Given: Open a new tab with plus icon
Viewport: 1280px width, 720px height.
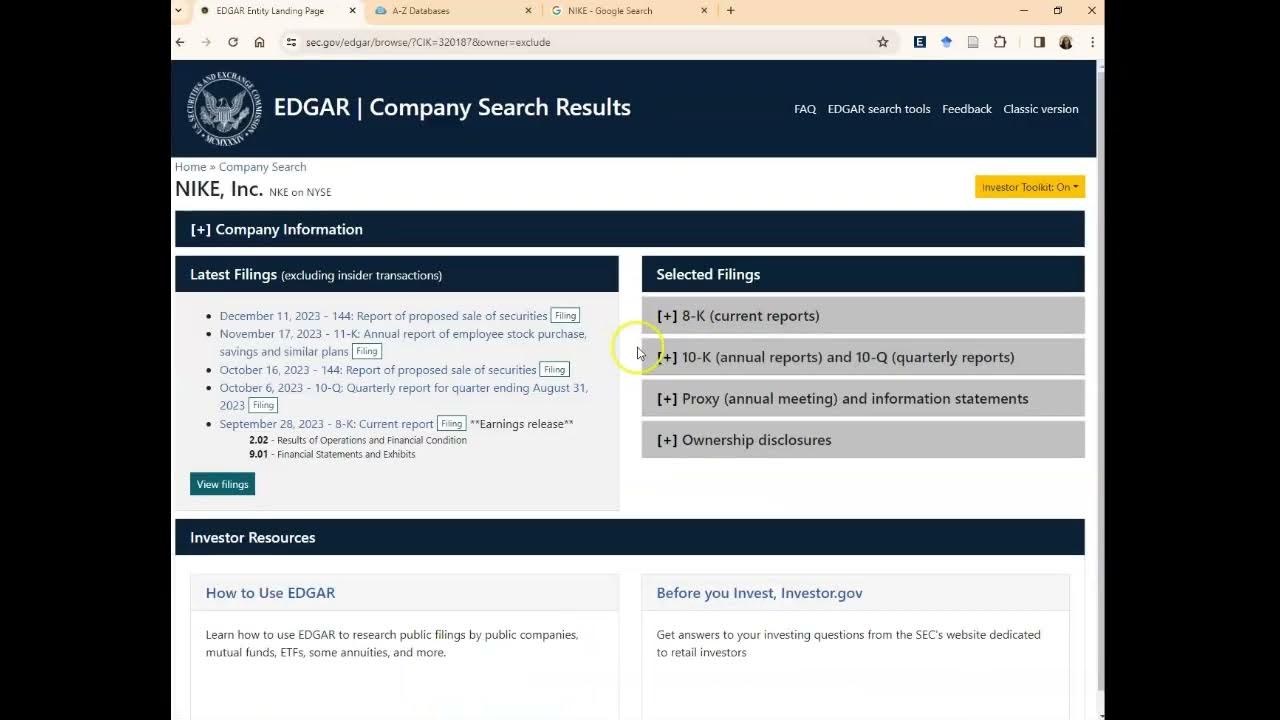Looking at the screenshot, I should (730, 11).
